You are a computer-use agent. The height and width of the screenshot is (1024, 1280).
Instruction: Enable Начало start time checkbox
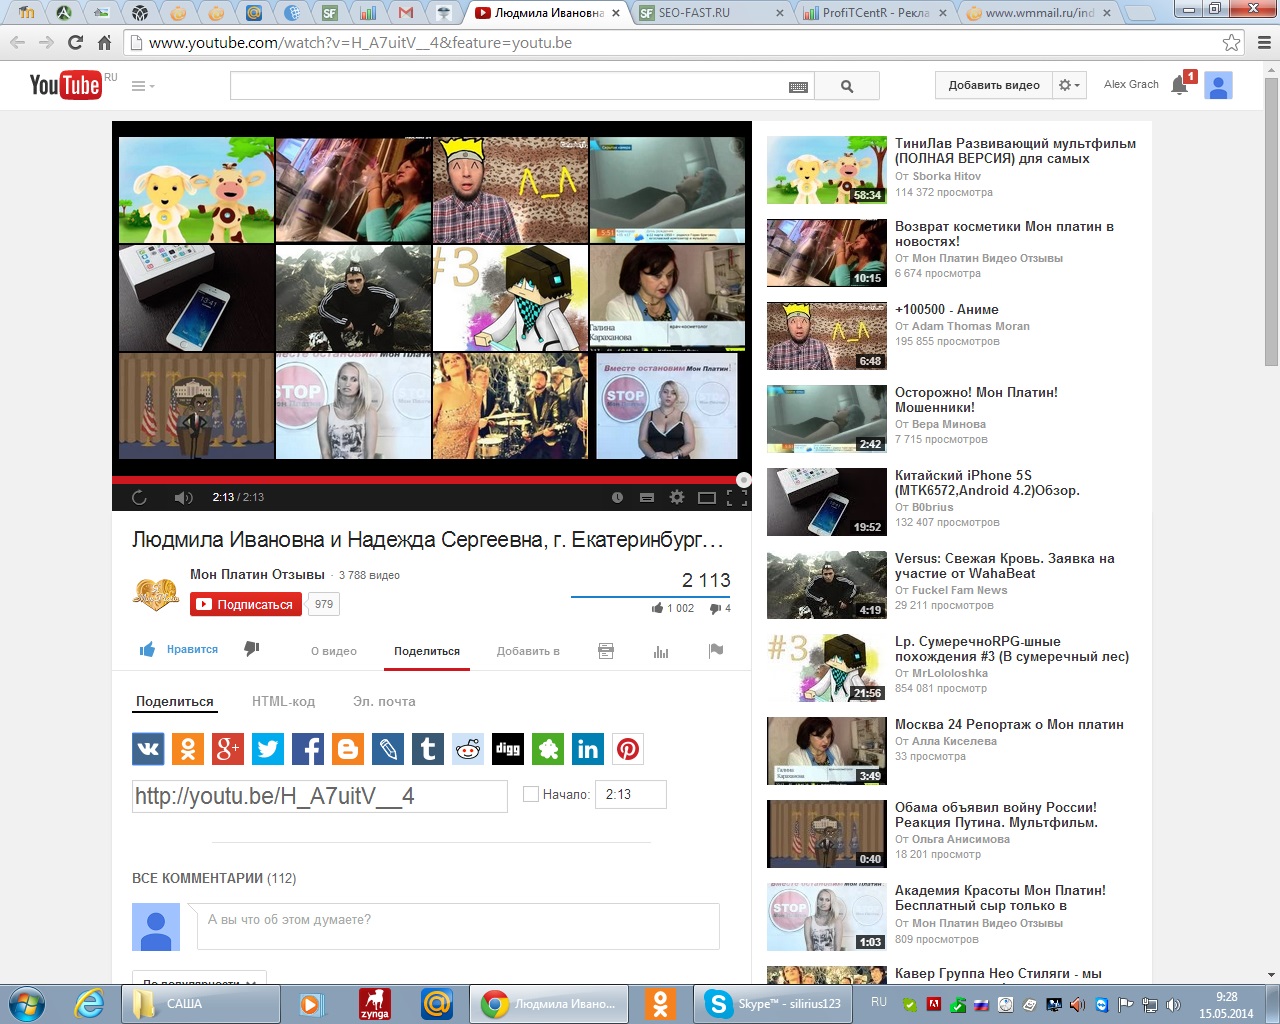(x=531, y=794)
